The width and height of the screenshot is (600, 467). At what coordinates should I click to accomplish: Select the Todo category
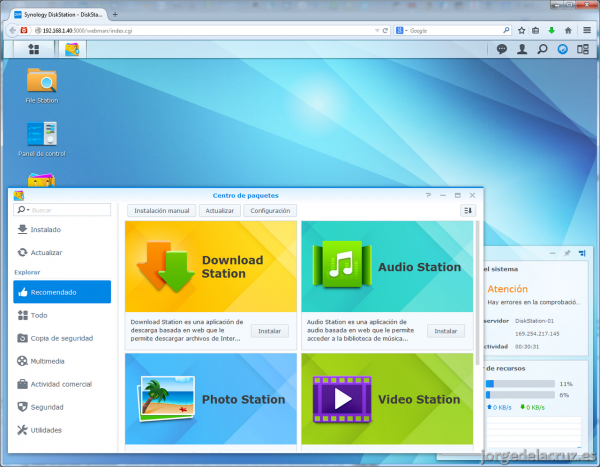tap(62, 315)
